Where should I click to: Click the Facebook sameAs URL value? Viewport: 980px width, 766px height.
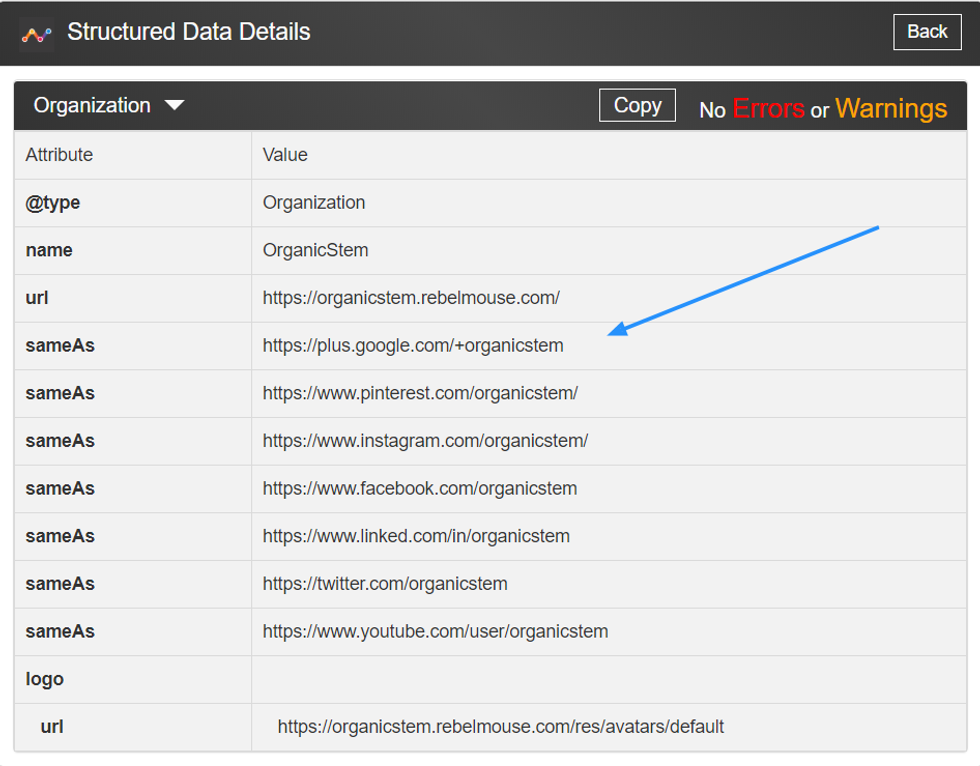tap(420, 489)
